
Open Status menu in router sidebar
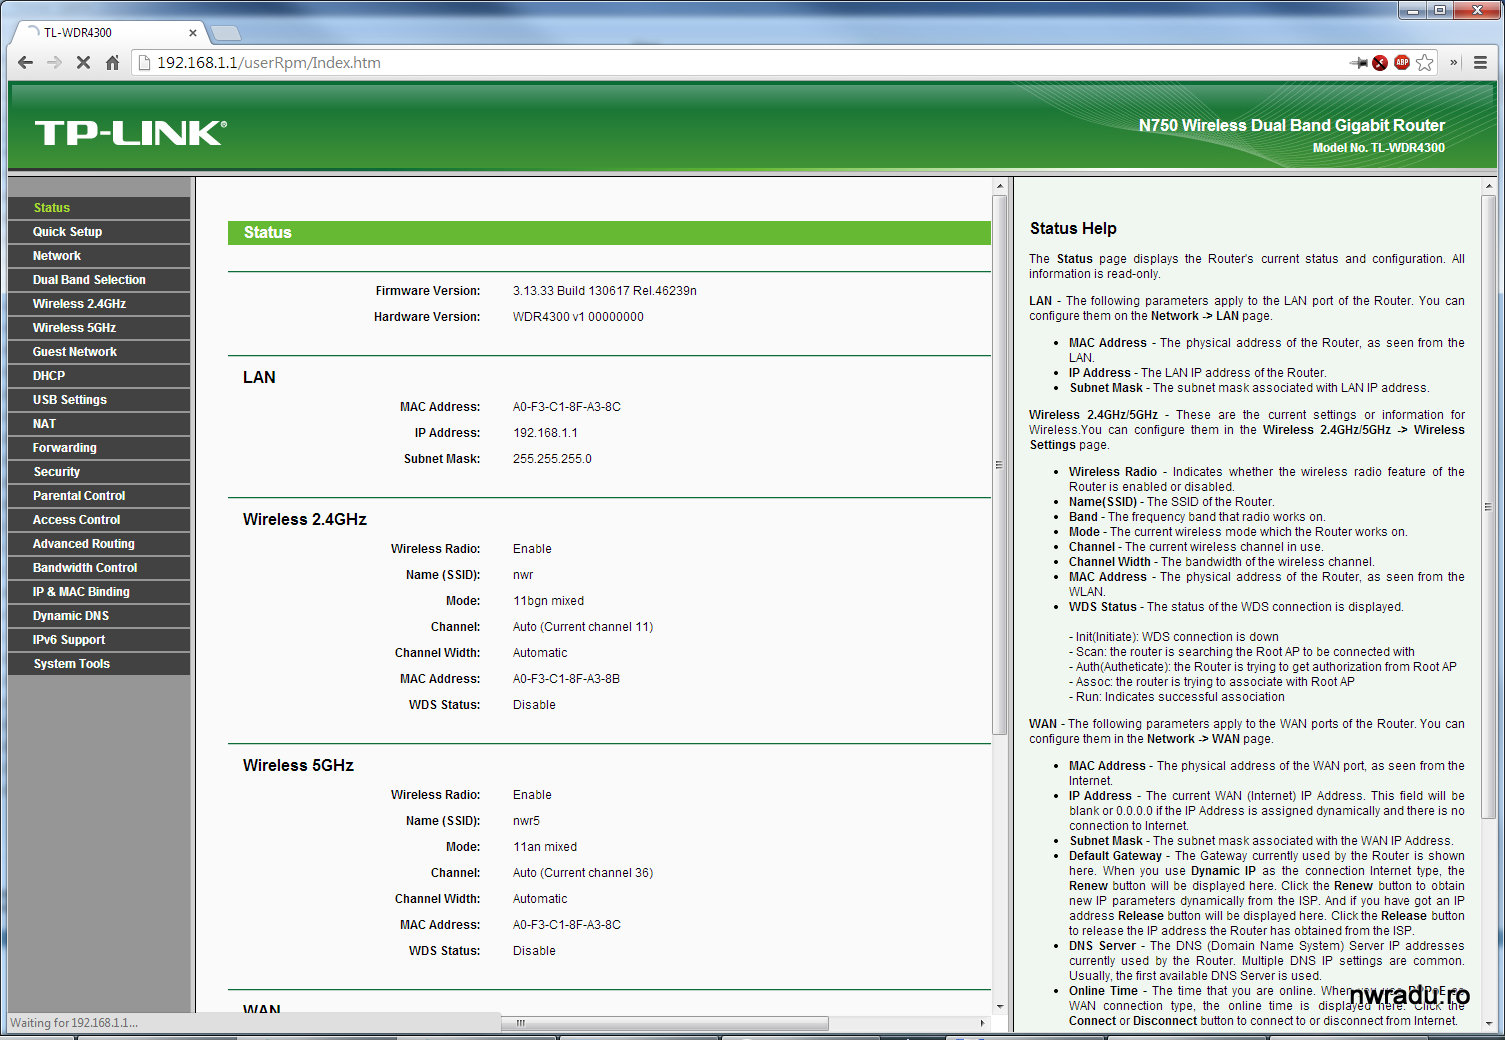(98, 207)
